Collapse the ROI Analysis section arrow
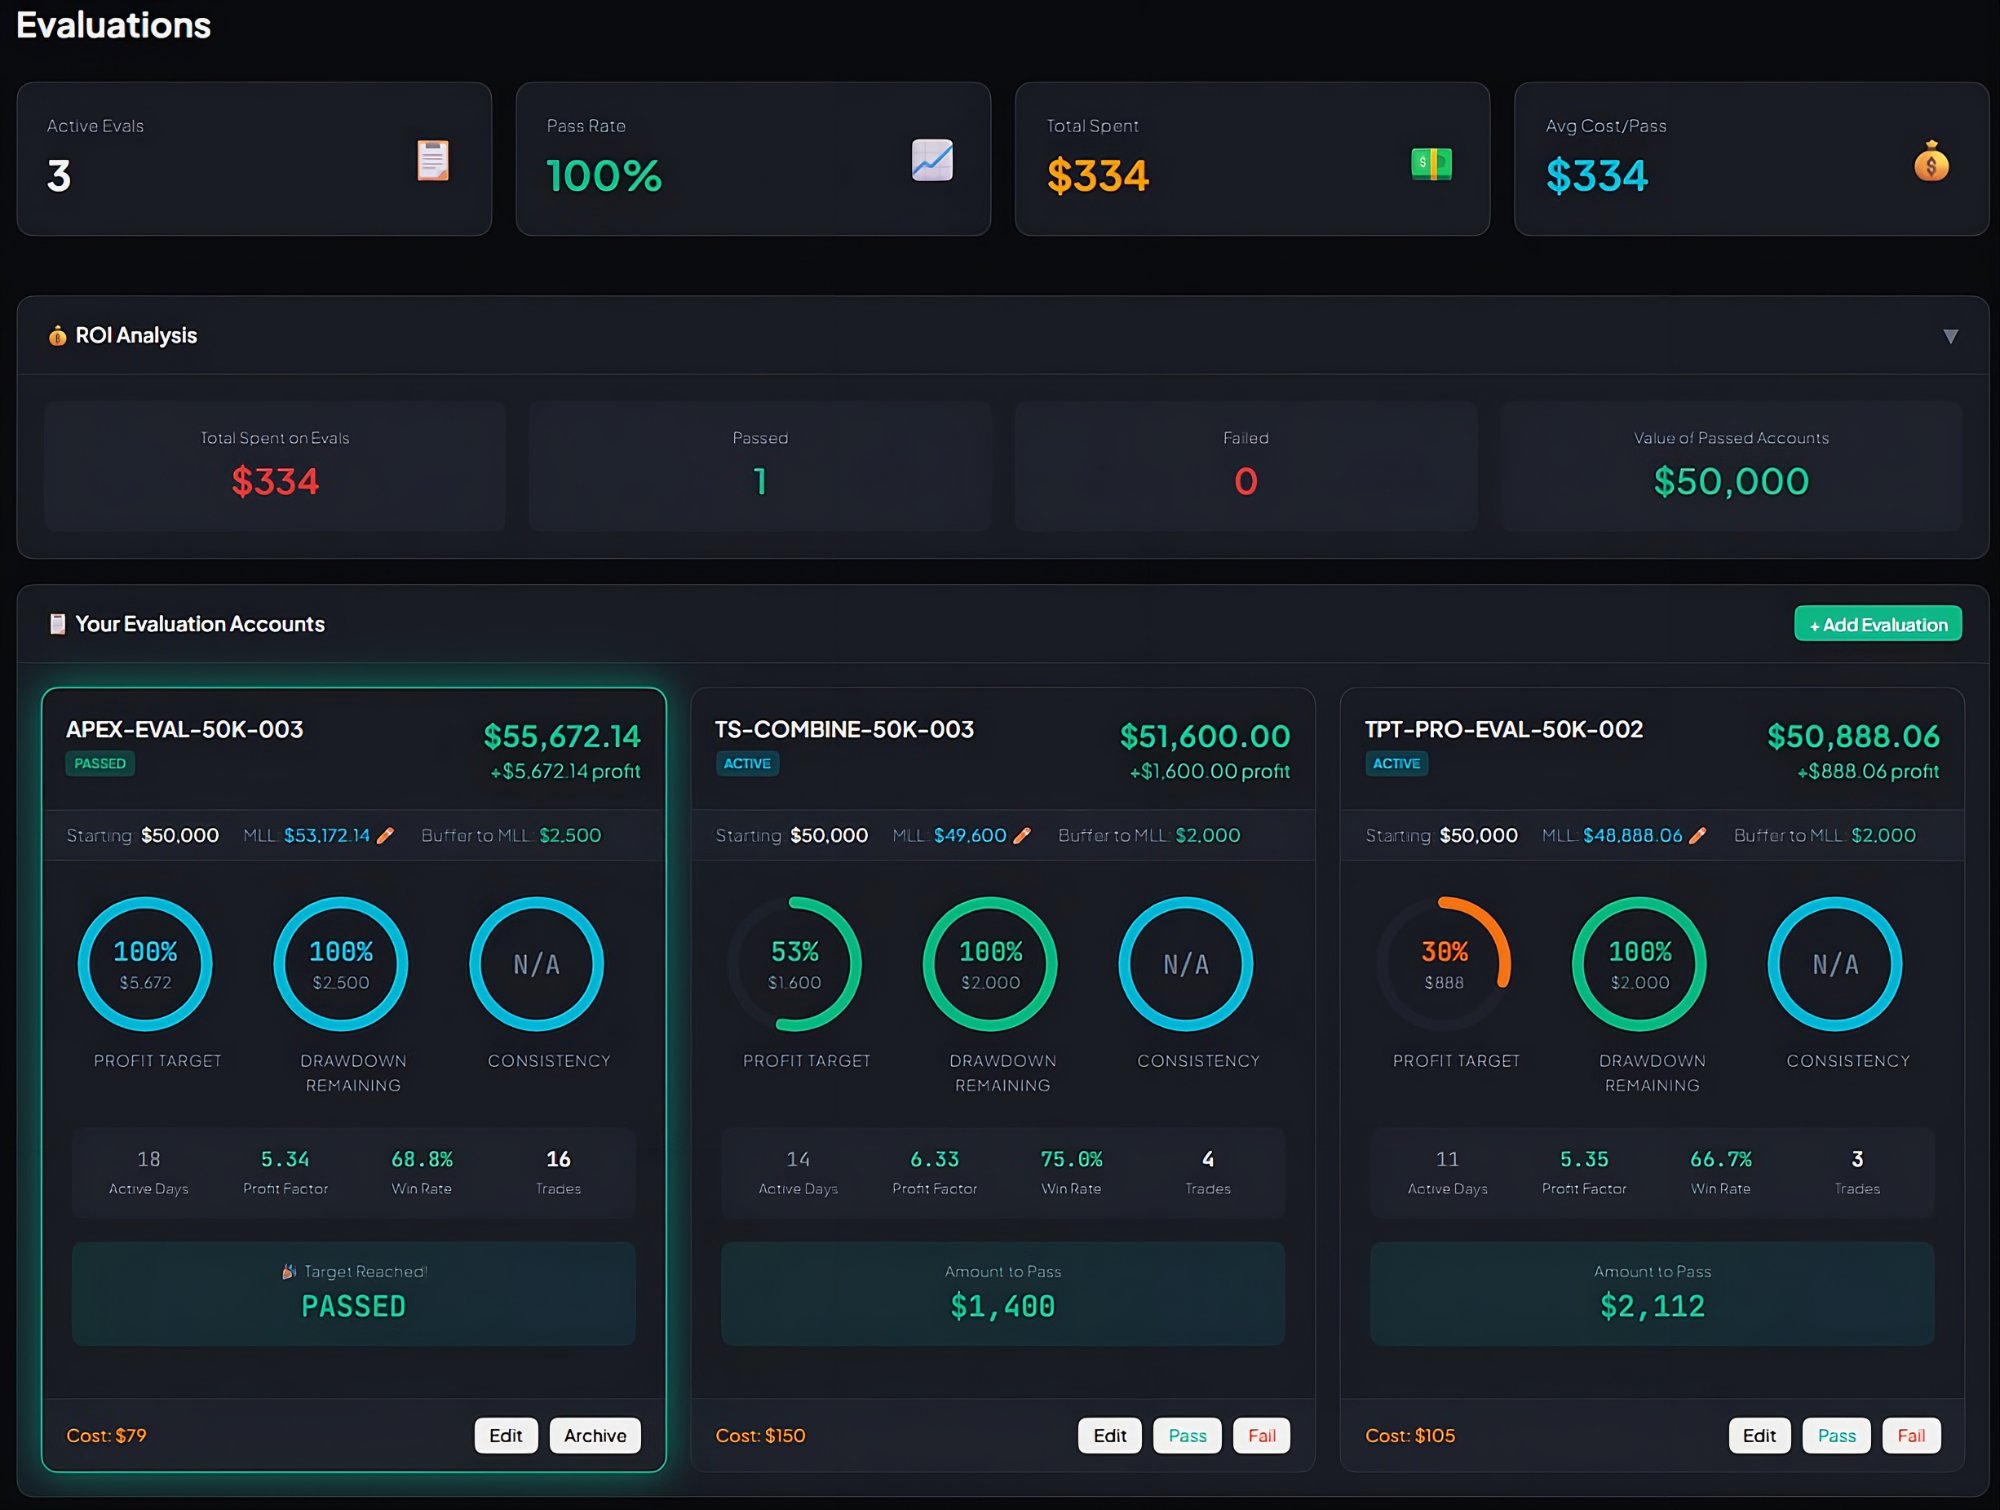 click(x=1949, y=336)
